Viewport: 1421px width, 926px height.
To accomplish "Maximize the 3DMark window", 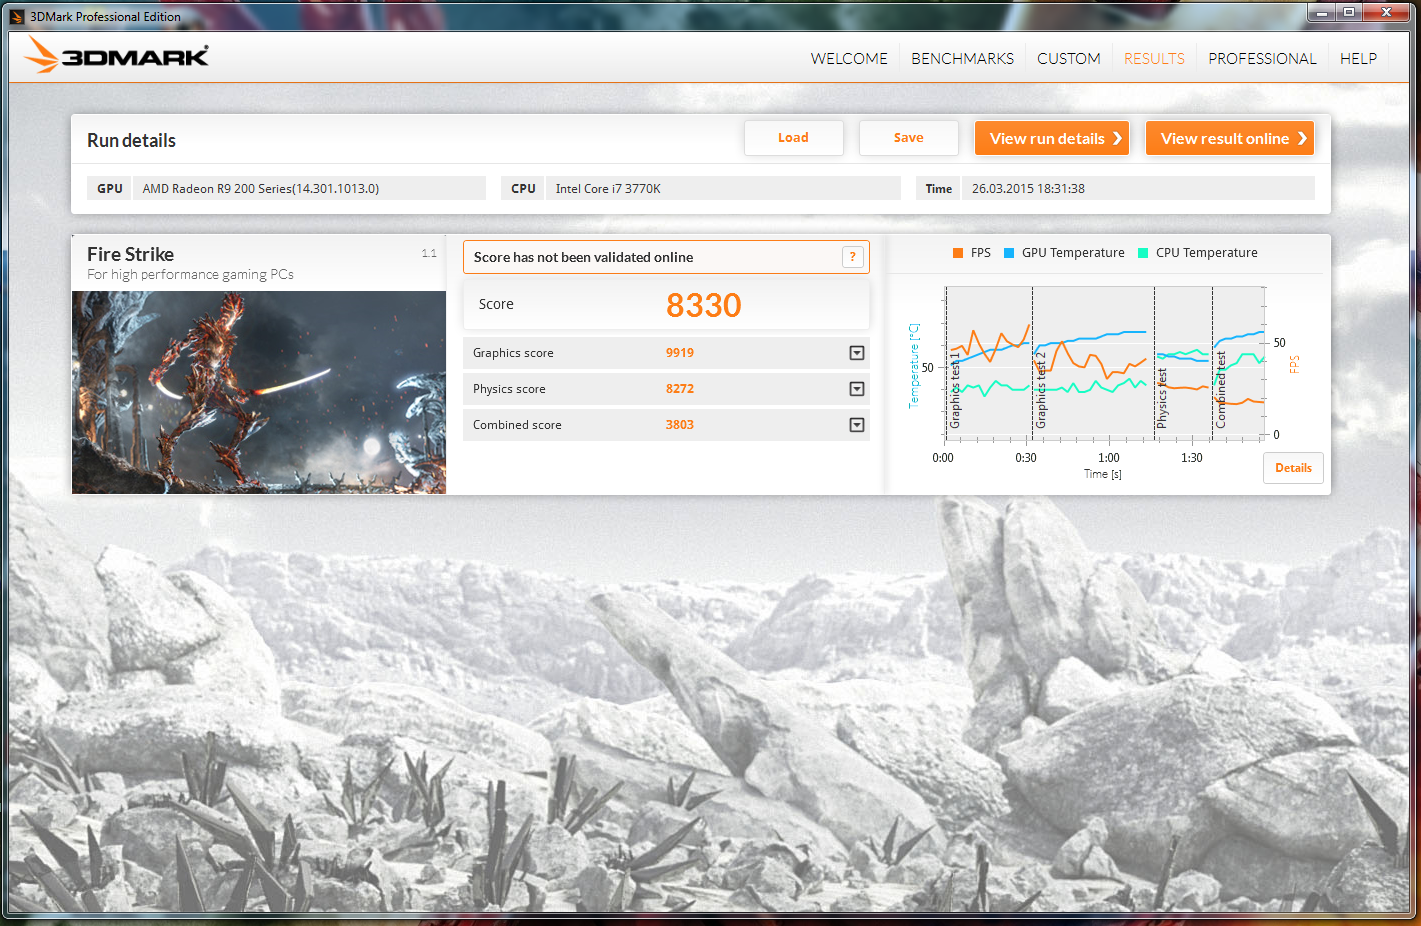I will tap(1348, 12).
